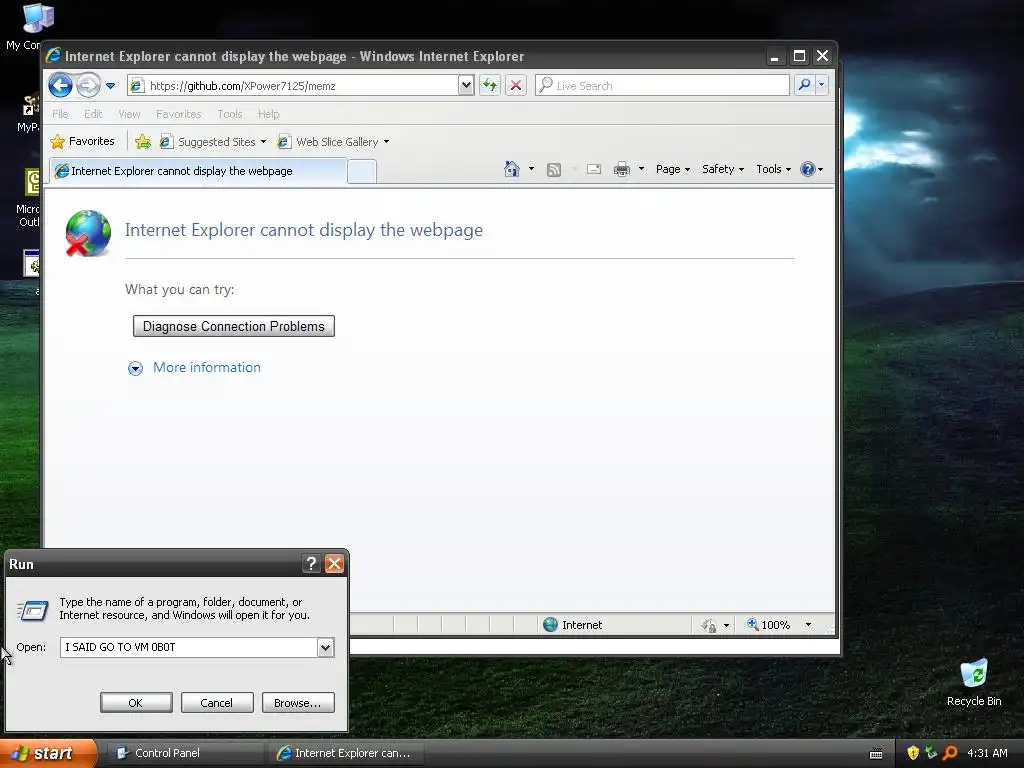
Task: Open the Page command menu
Action: (x=673, y=169)
